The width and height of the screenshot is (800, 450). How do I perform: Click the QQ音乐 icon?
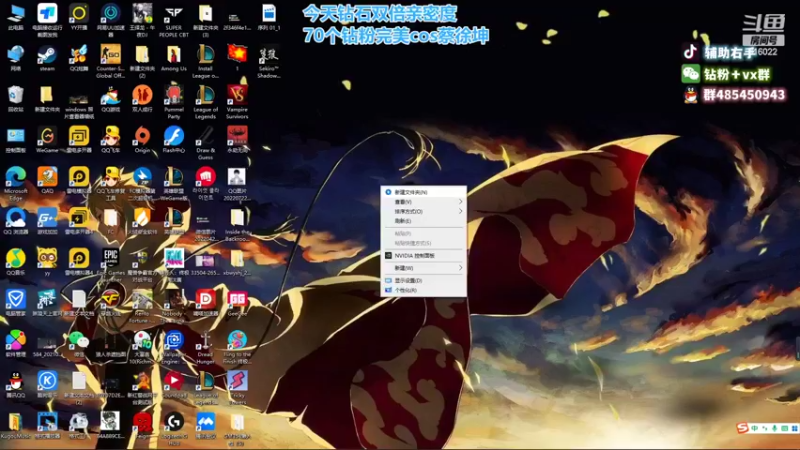16,262
